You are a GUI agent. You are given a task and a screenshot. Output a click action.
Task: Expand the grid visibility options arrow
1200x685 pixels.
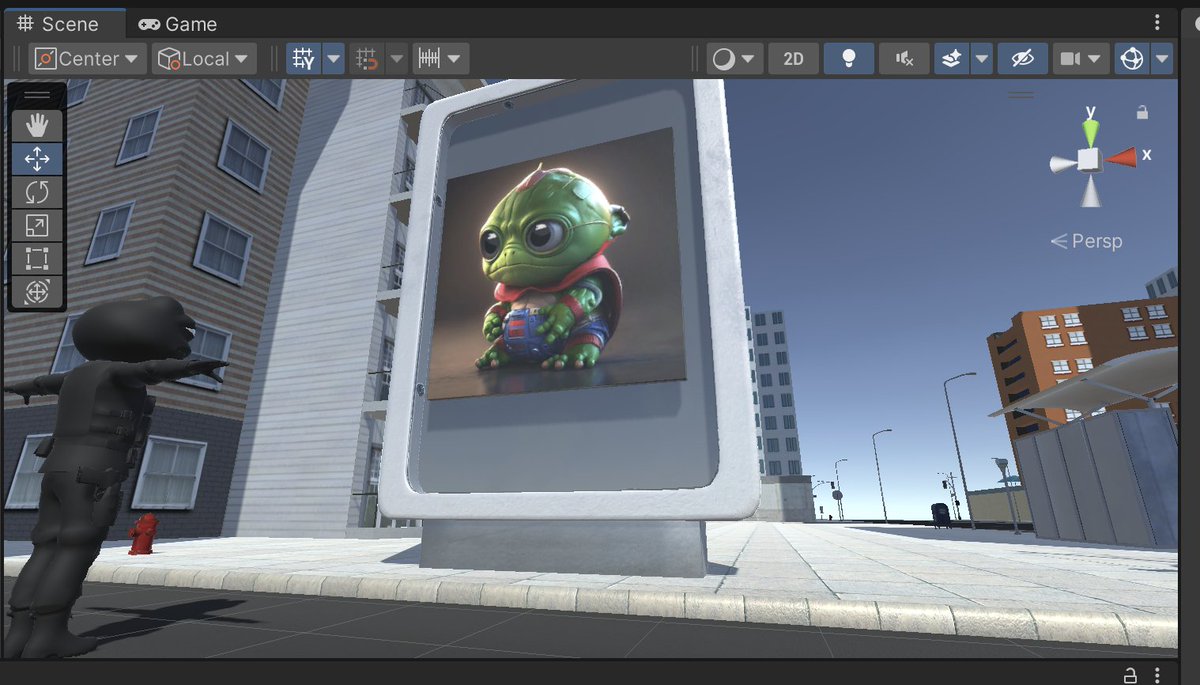click(333, 59)
